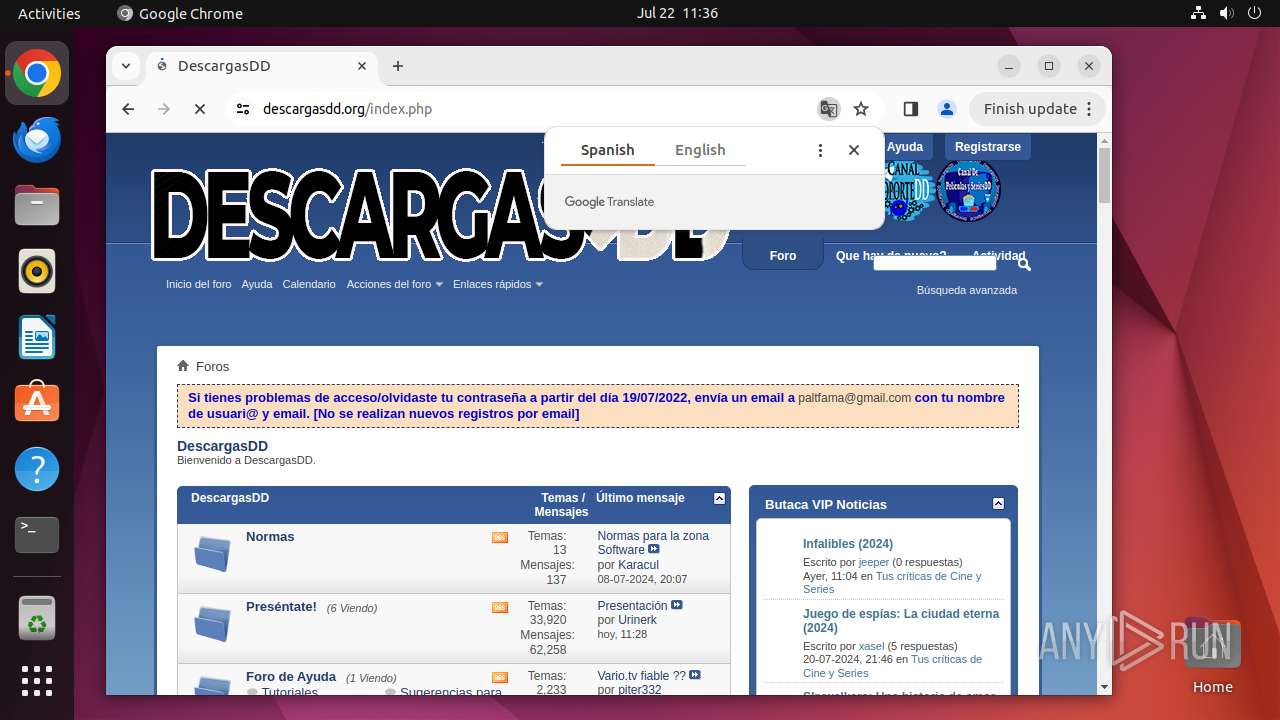Bookmark this page with the star
Screen dimensions: 1280x720
(x=861, y=109)
